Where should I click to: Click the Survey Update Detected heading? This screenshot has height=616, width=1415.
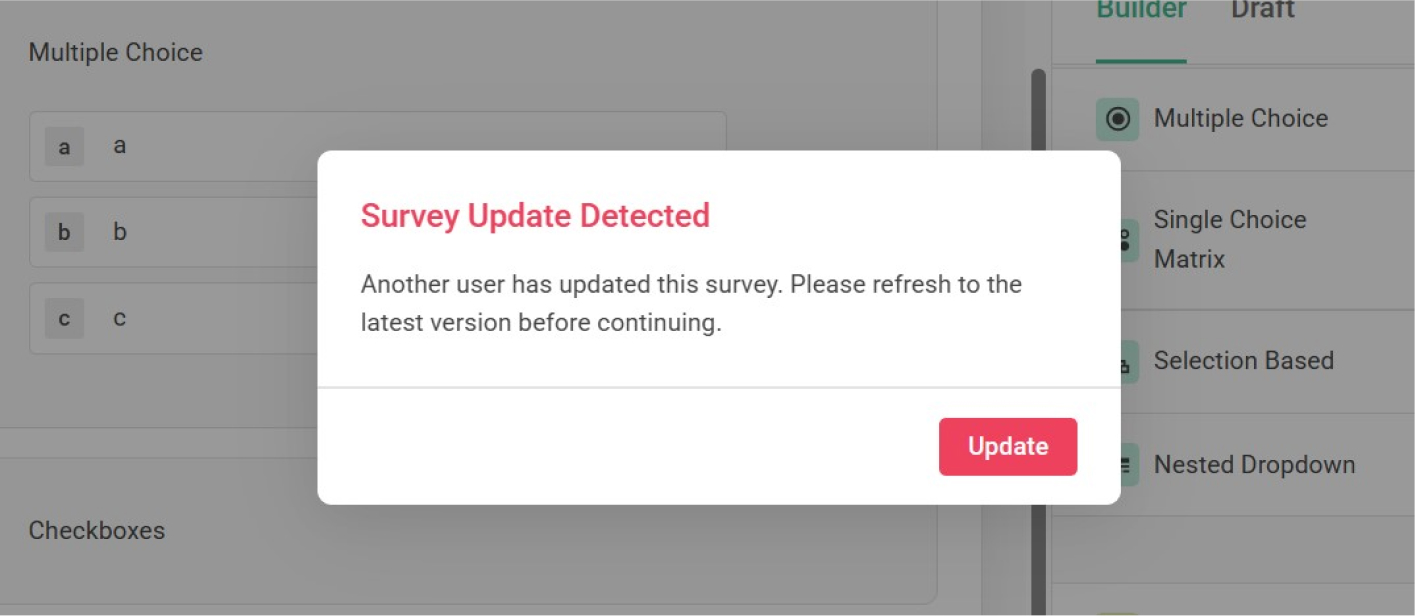536,215
